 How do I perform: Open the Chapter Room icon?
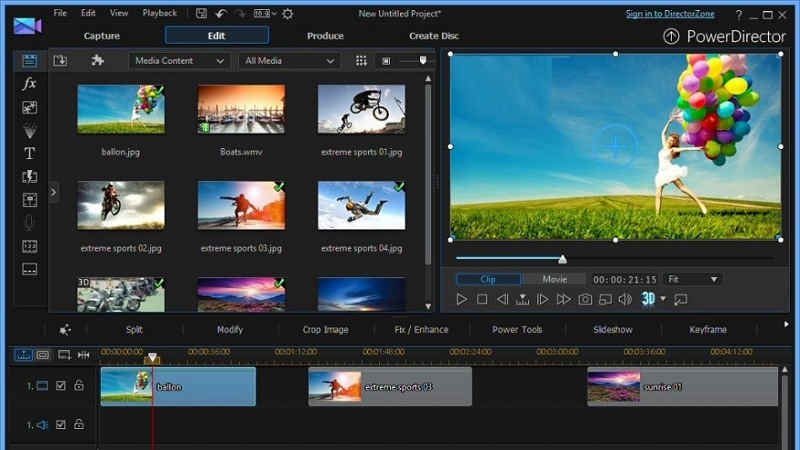click(29, 246)
